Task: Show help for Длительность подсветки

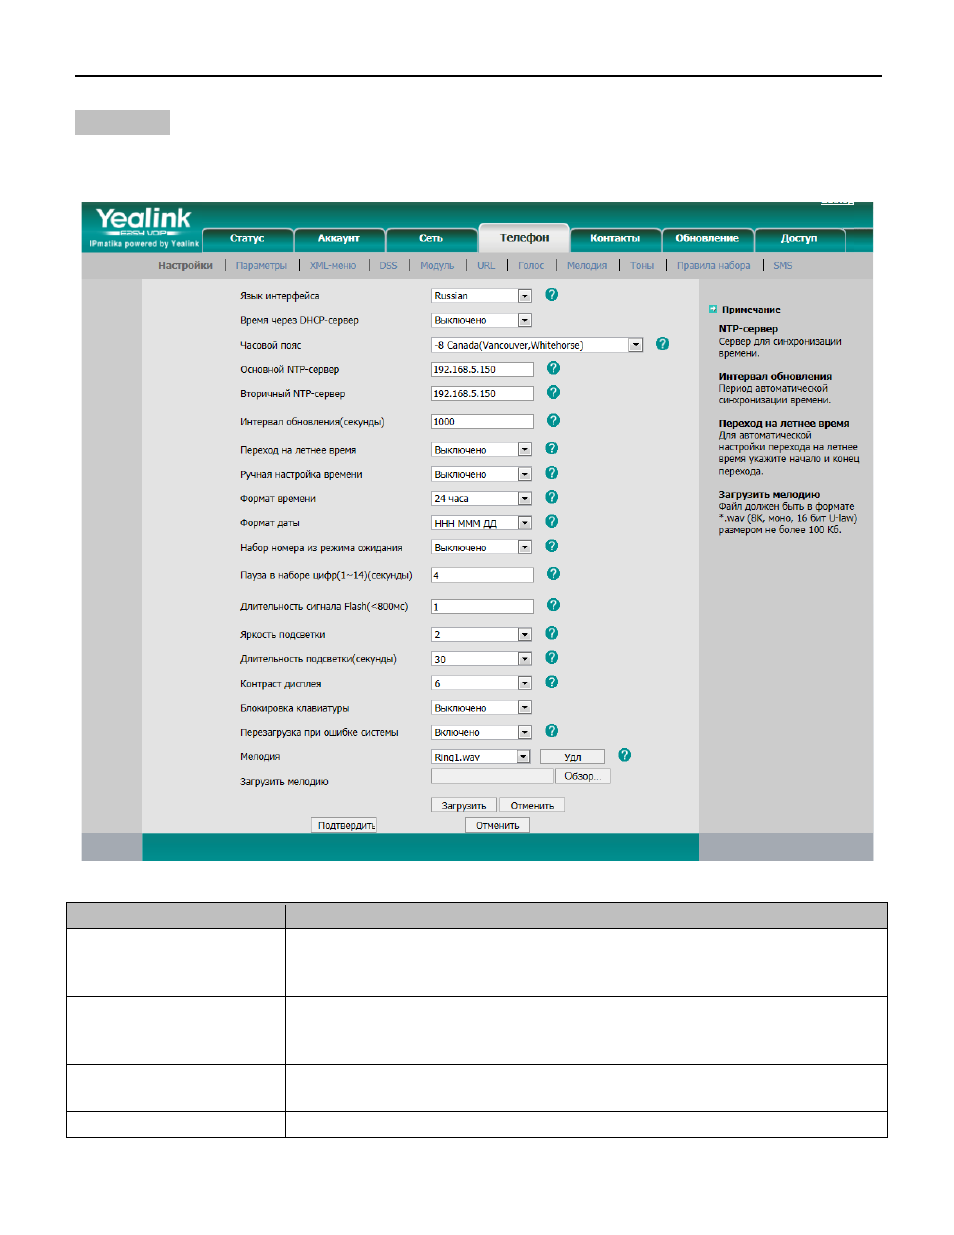Action: [551, 658]
